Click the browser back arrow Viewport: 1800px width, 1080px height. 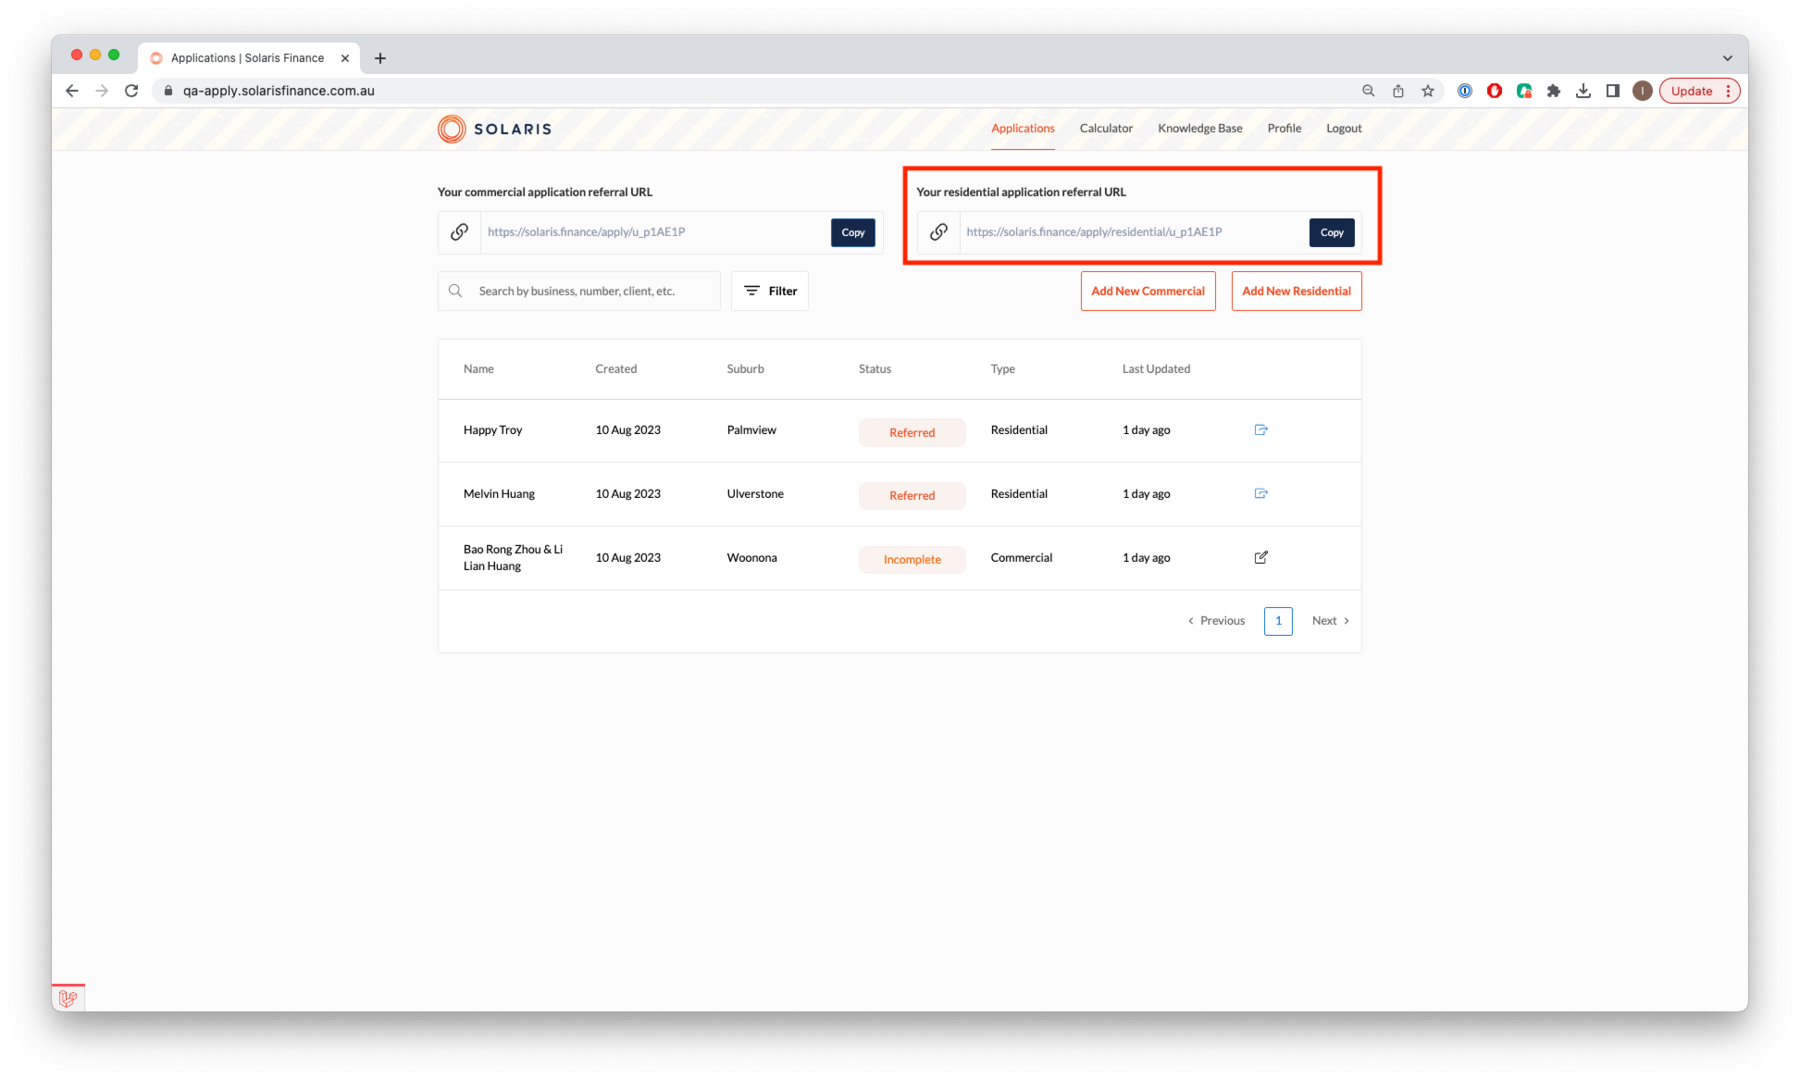tap(72, 90)
